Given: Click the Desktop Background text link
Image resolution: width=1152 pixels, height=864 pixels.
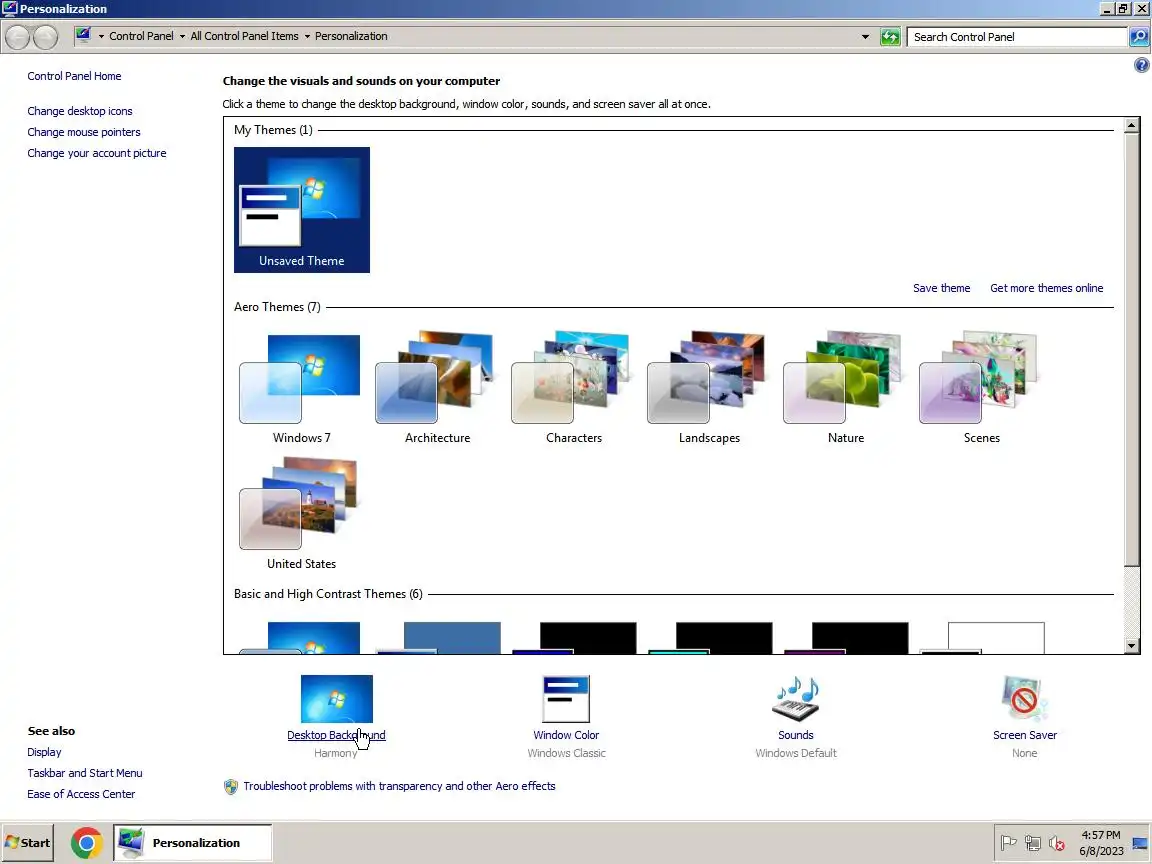Looking at the screenshot, I should [336, 735].
